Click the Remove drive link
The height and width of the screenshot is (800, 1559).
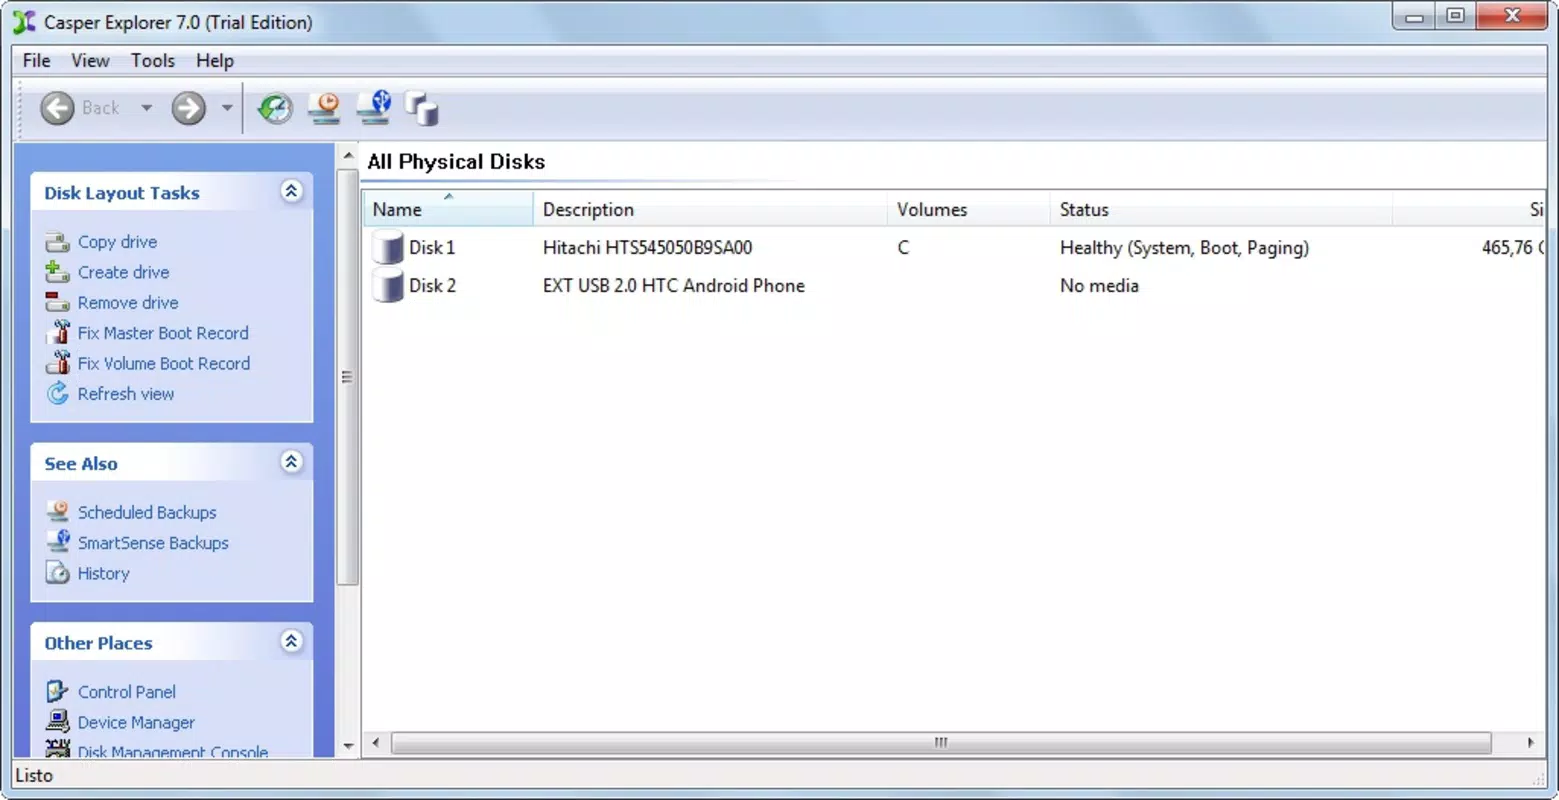[x=128, y=302]
